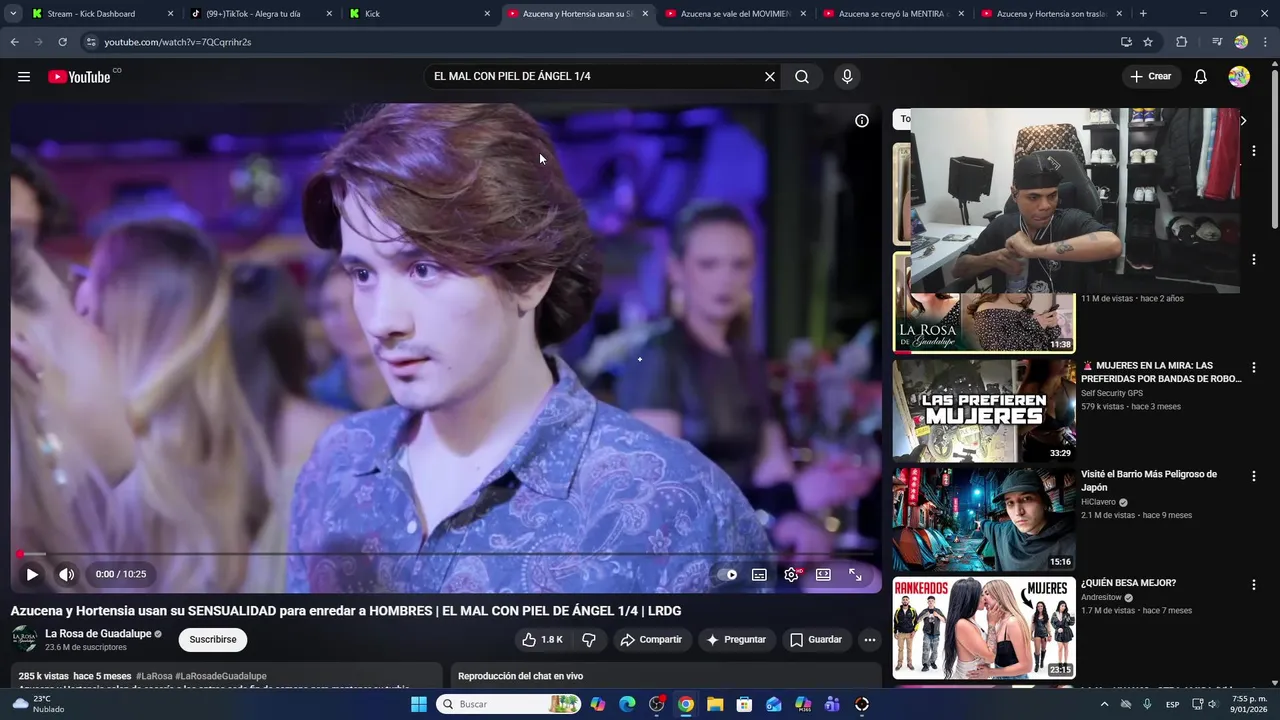Switch to Azucena se creyó la MENTIRA tab

coord(893,14)
